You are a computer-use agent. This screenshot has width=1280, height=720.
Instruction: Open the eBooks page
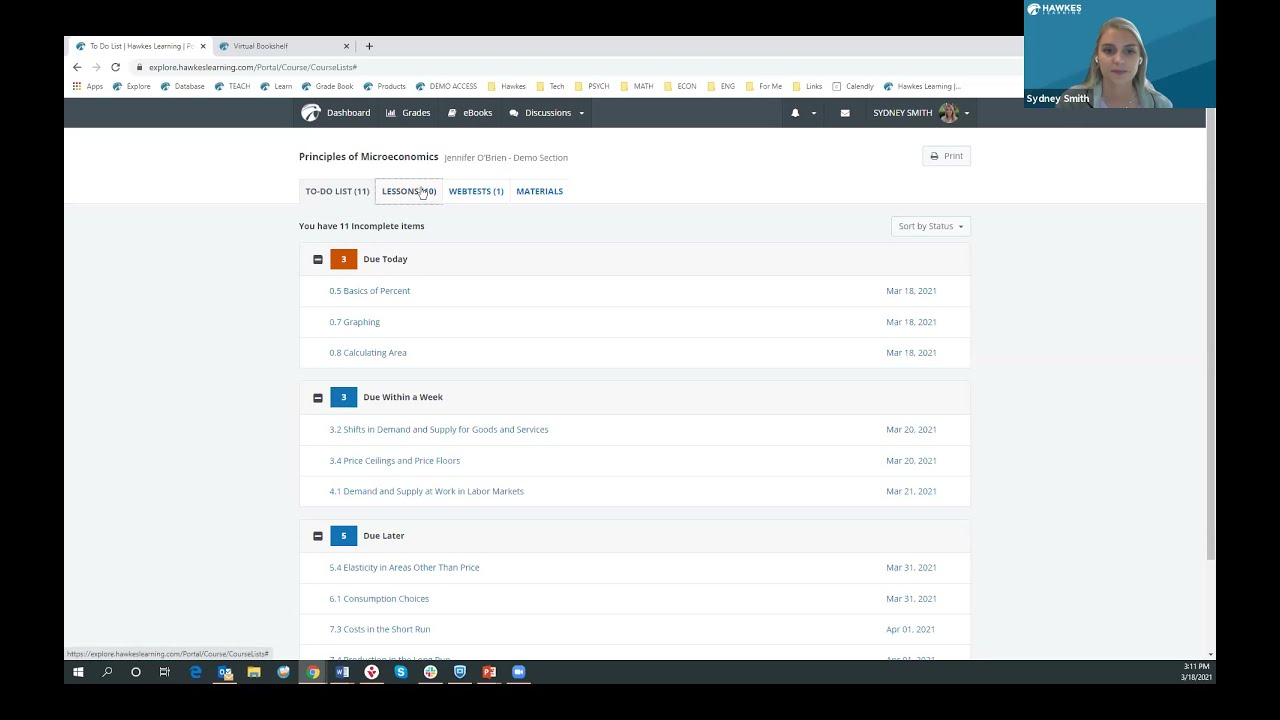click(470, 113)
